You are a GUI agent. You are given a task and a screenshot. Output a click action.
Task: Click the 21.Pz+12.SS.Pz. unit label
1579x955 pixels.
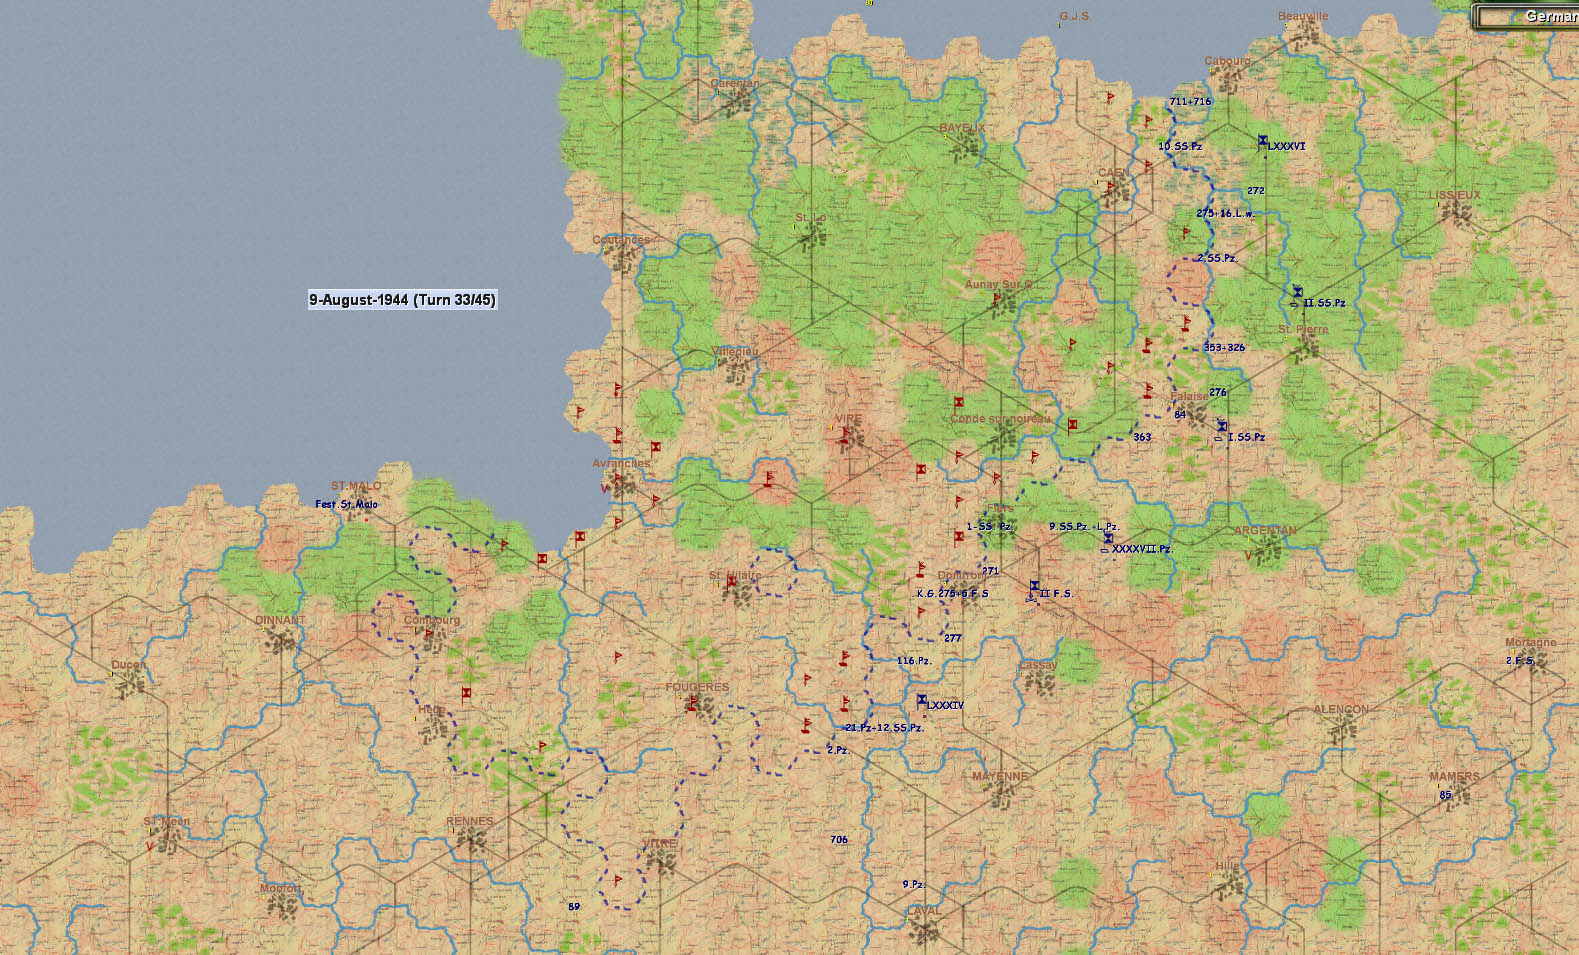pos(884,728)
